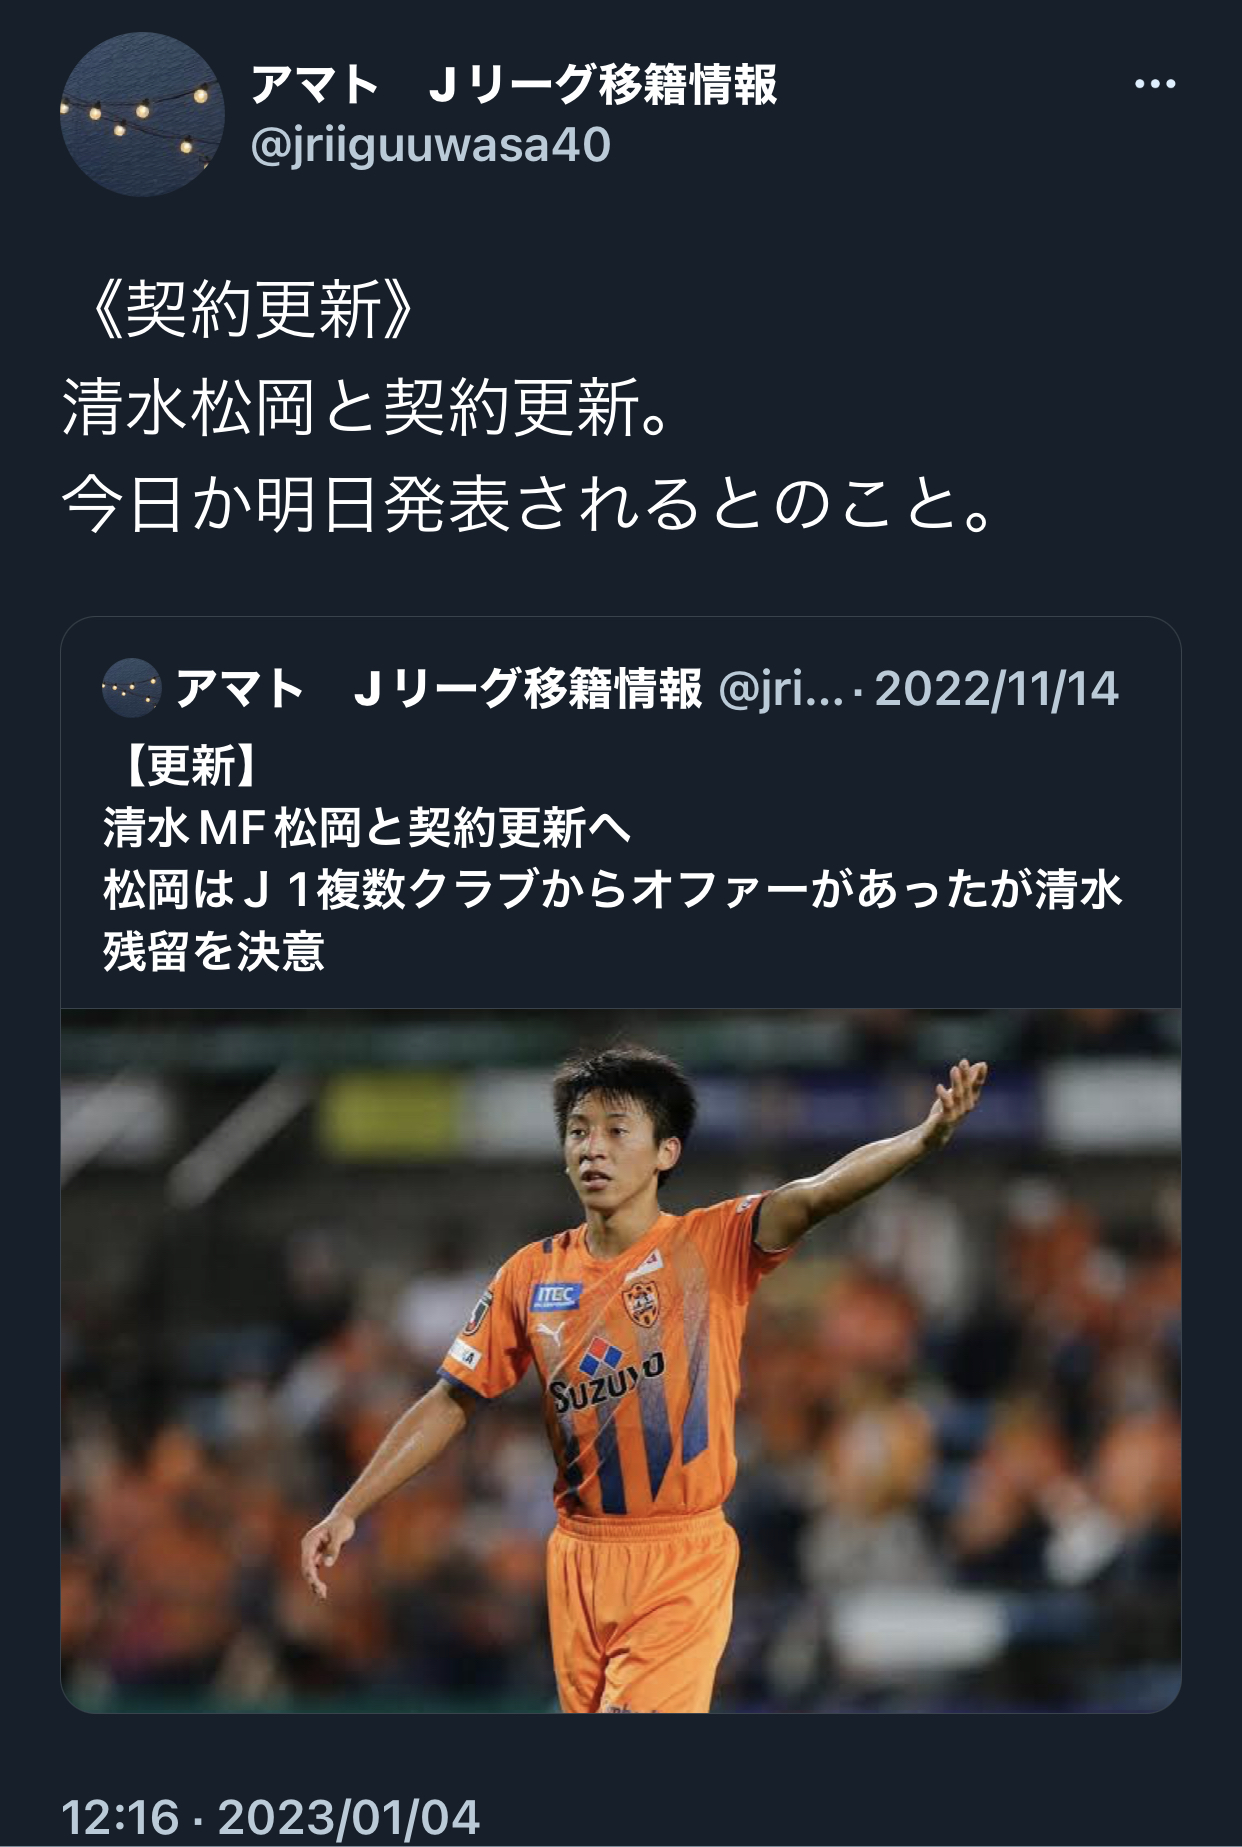This screenshot has width=1242, height=1847.
Task: Open the three-dot more options menu
Action: tap(1155, 85)
